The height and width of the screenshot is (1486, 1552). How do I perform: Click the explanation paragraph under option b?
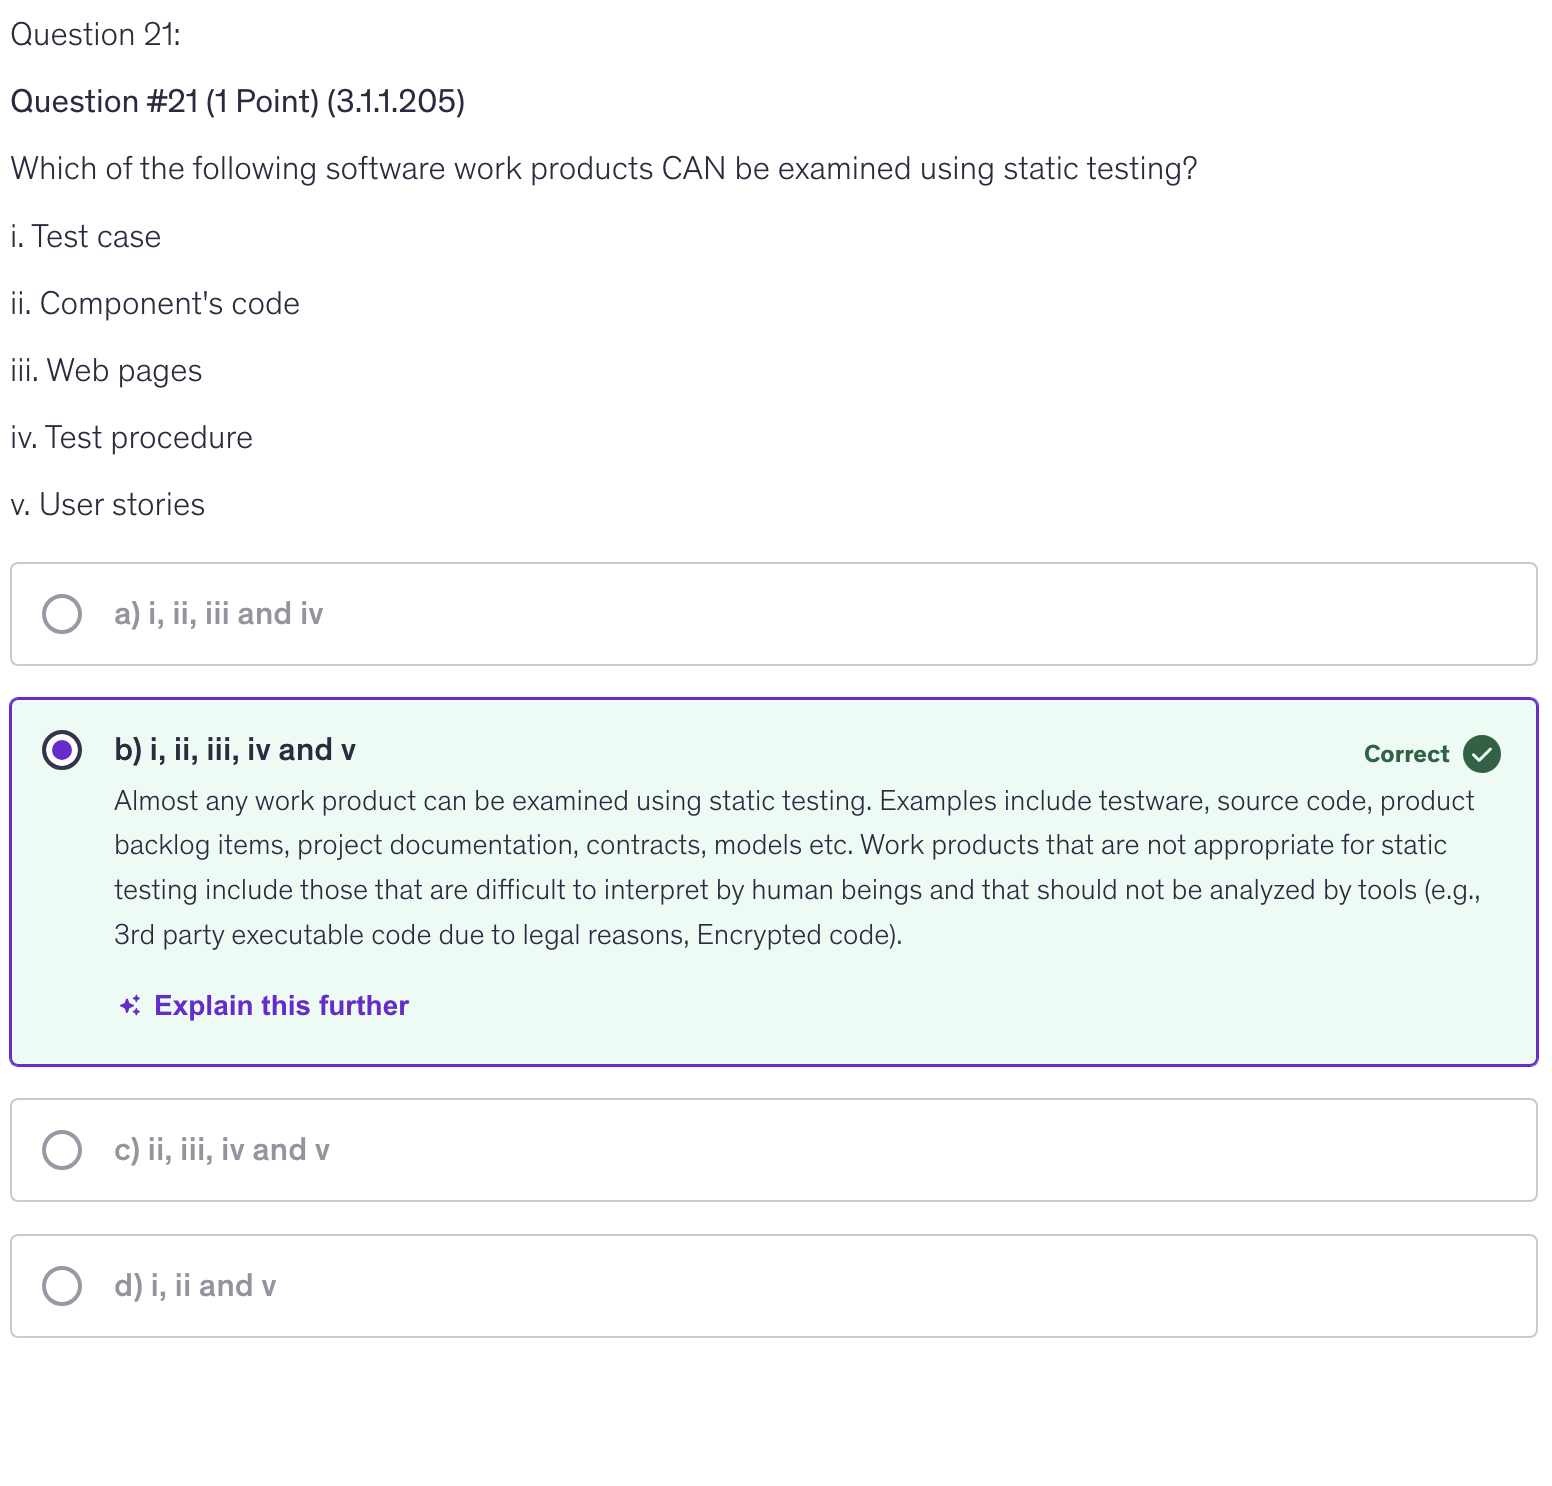pos(795,868)
